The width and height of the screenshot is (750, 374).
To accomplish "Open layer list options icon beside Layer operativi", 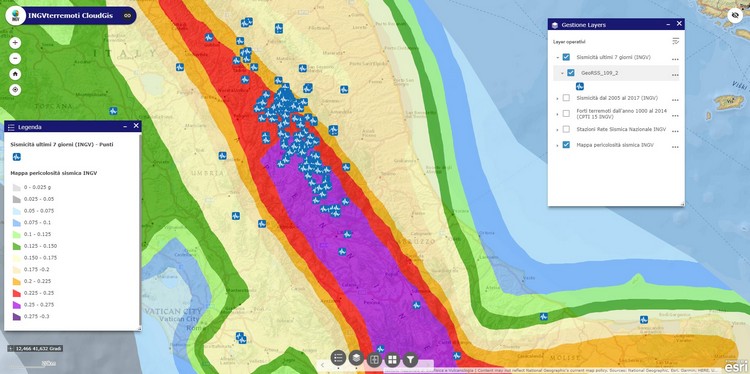I will (x=675, y=41).
